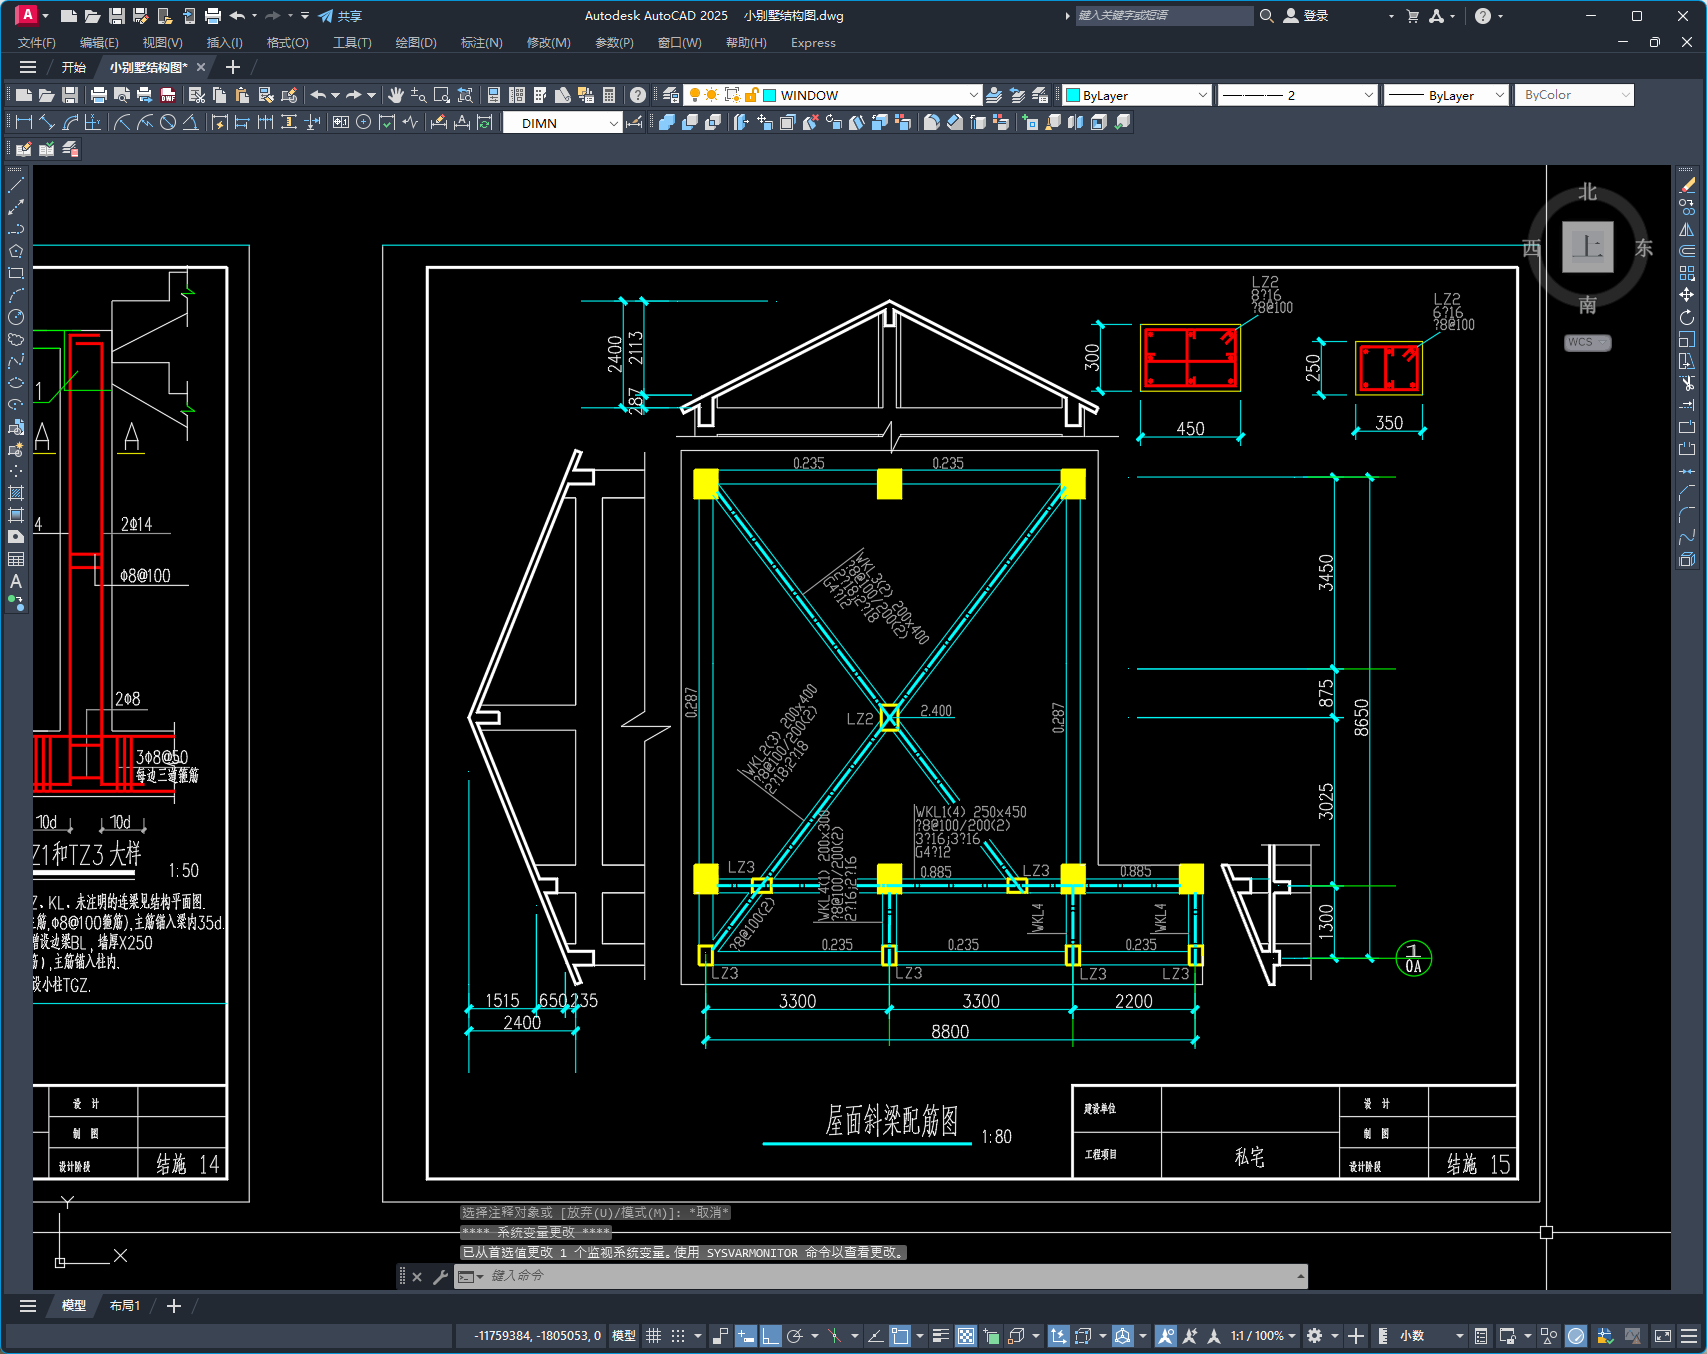The image size is (1707, 1354).
Task: Toggle Polar Tracking in status bar
Action: tap(795, 1336)
